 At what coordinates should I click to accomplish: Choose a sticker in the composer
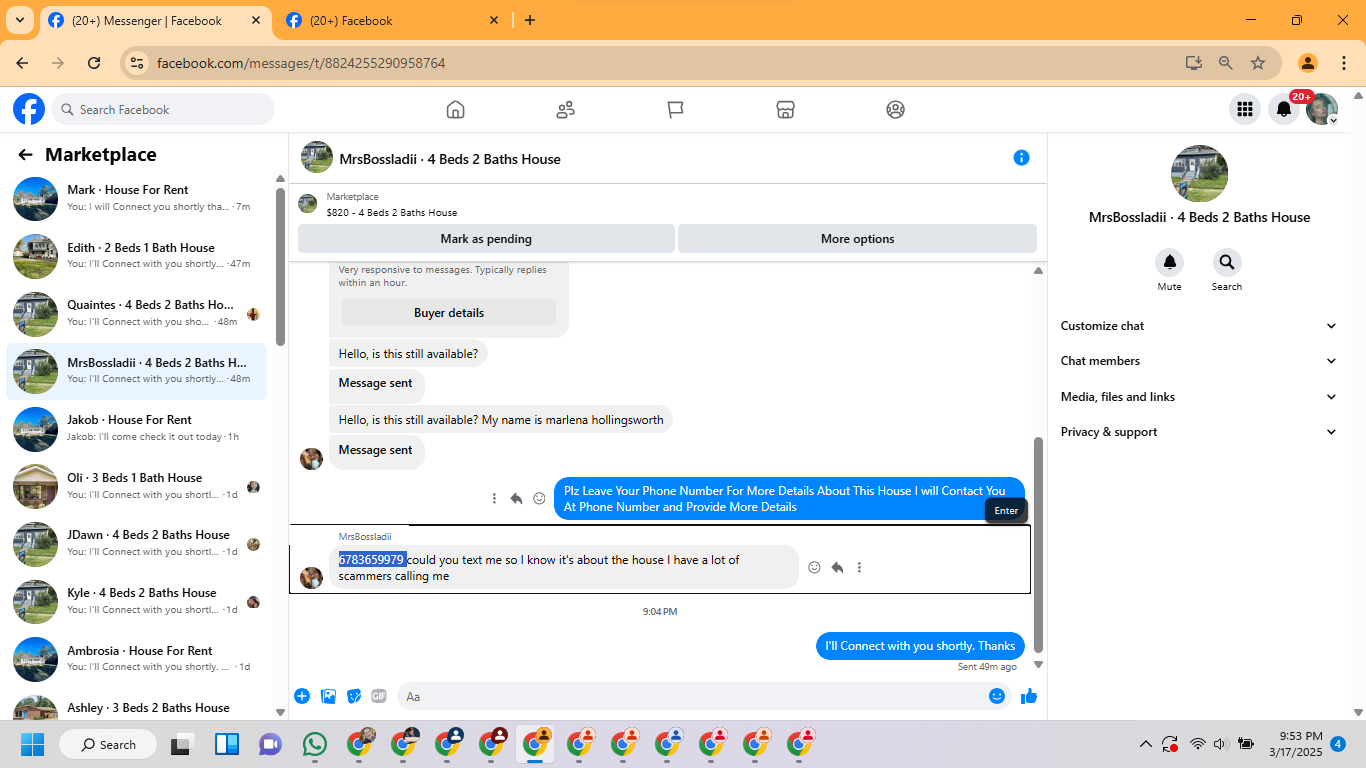tap(354, 696)
